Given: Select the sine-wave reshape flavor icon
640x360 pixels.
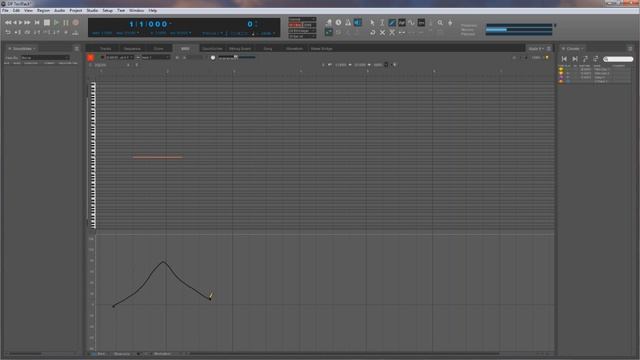Looking at the screenshot, I should (x=411, y=23).
